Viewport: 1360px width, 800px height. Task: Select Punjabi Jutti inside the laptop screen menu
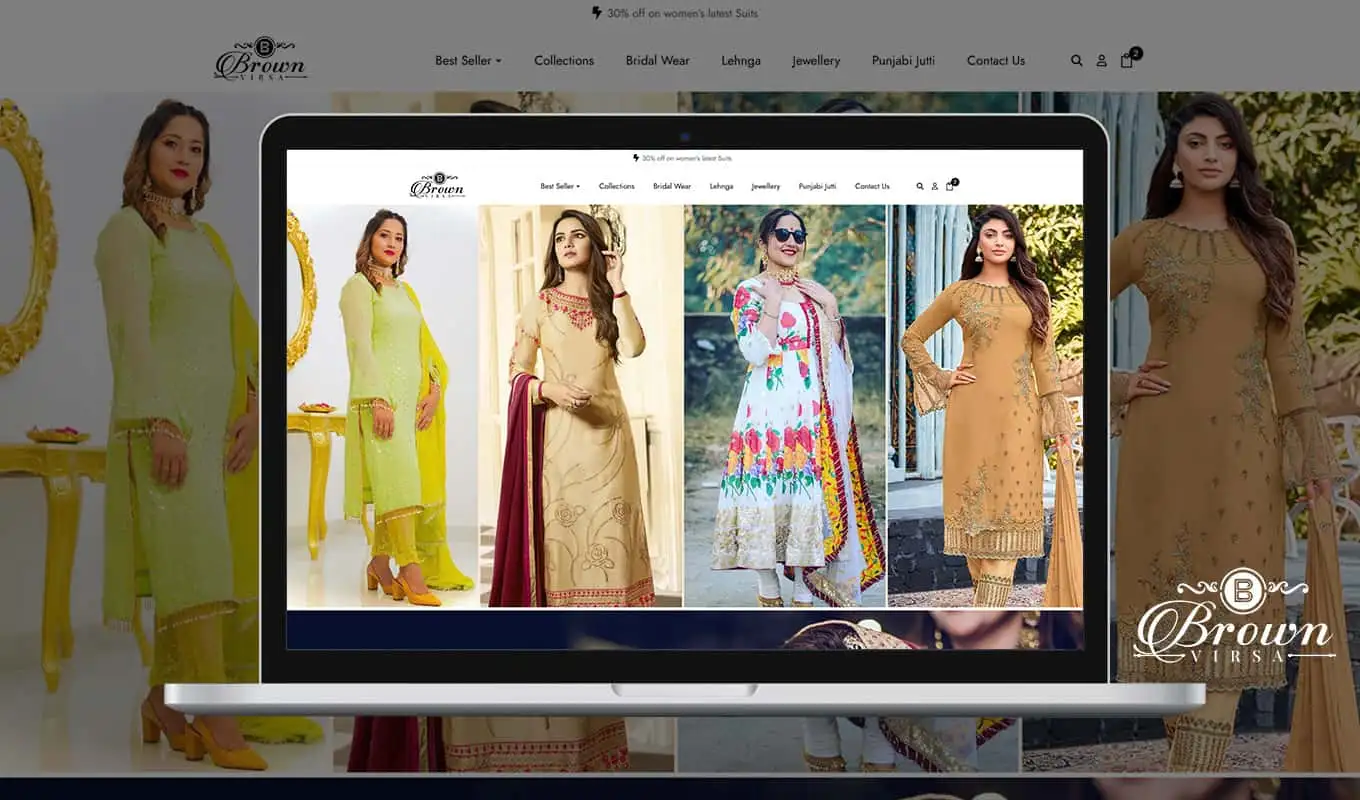817,186
